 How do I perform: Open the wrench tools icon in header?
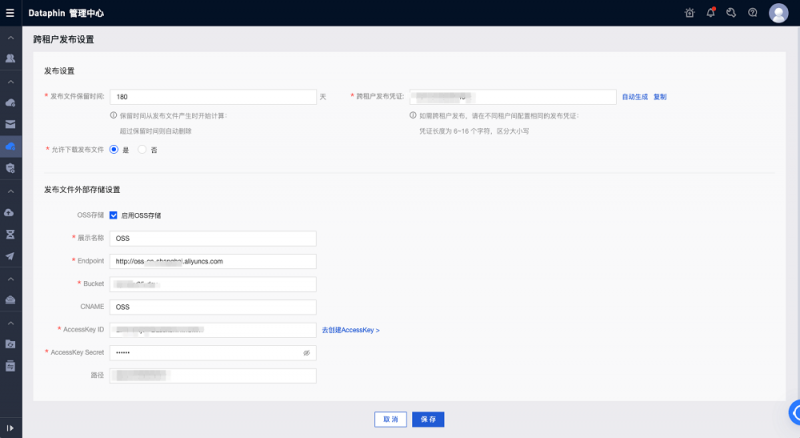point(731,13)
